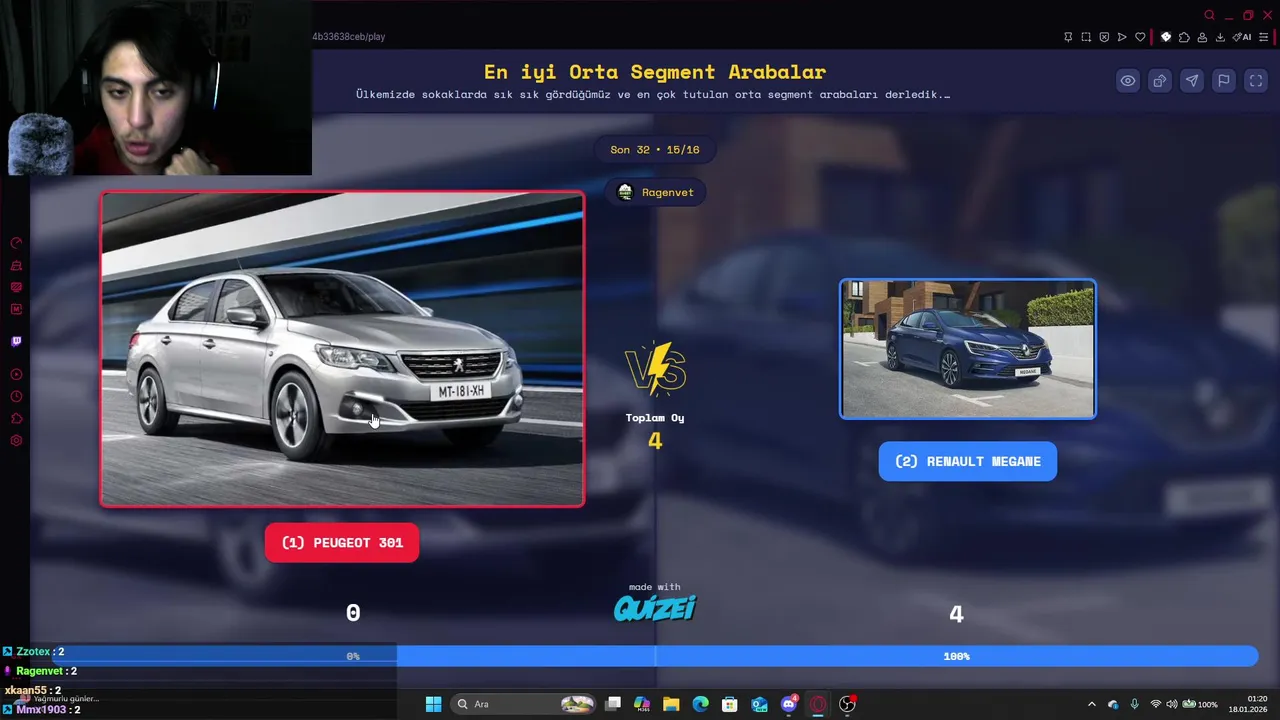
Task: Expand the hidden system tray icons chevron
Action: tap(1091, 704)
